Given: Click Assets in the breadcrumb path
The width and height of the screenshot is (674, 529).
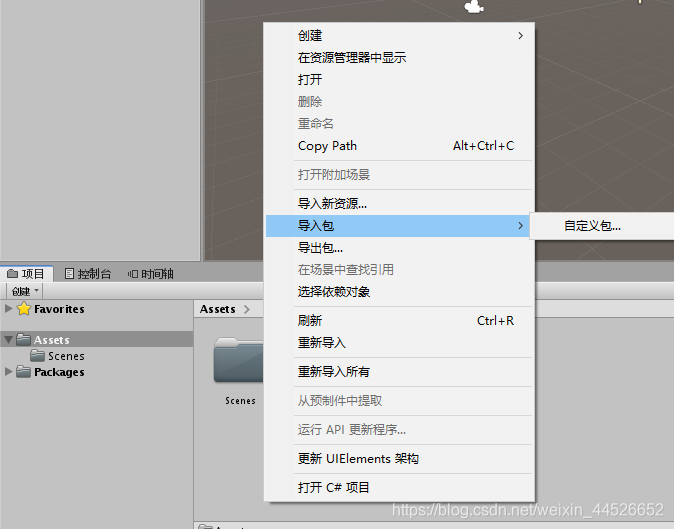Looking at the screenshot, I should click(218, 309).
